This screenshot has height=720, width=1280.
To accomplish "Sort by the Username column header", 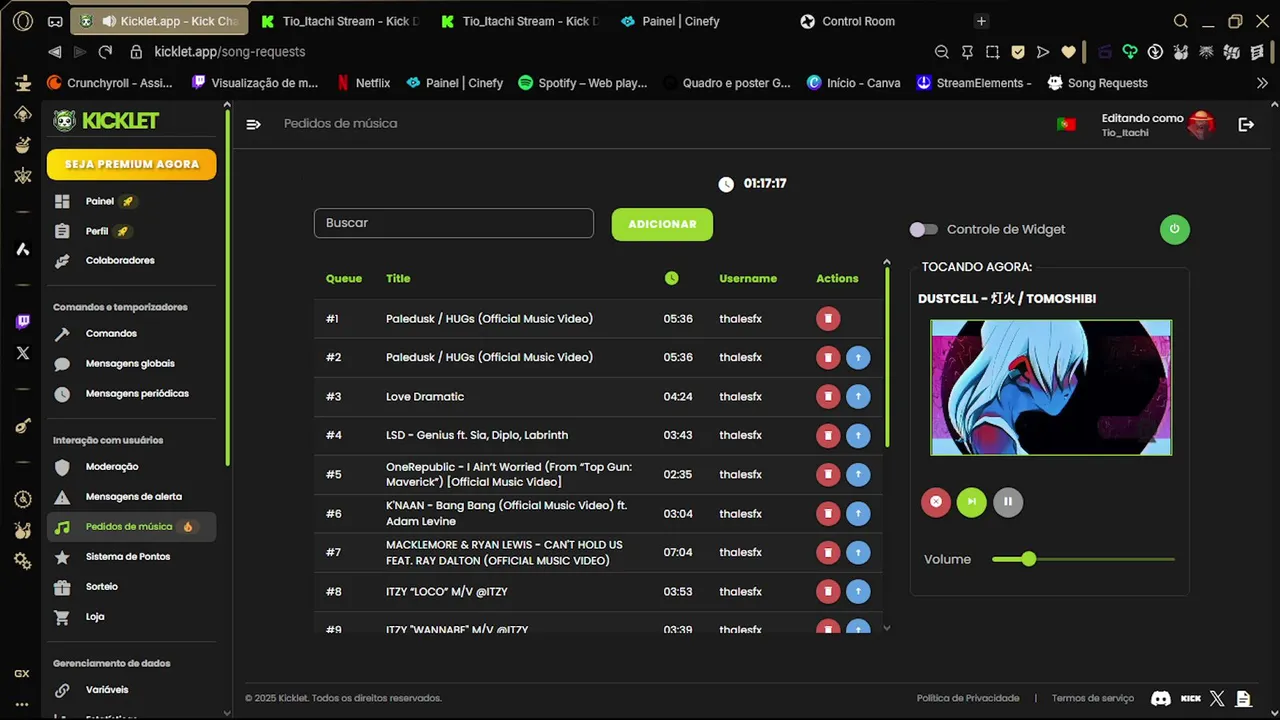I will click(x=748, y=278).
